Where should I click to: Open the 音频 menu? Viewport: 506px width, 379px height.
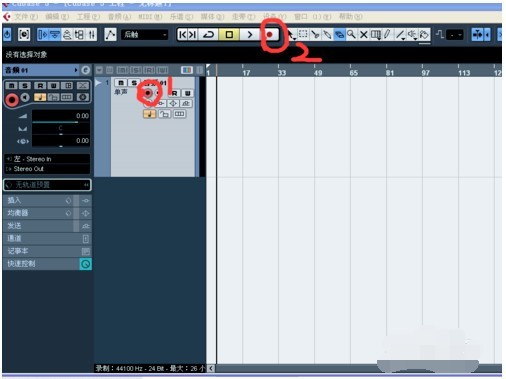point(119,17)
